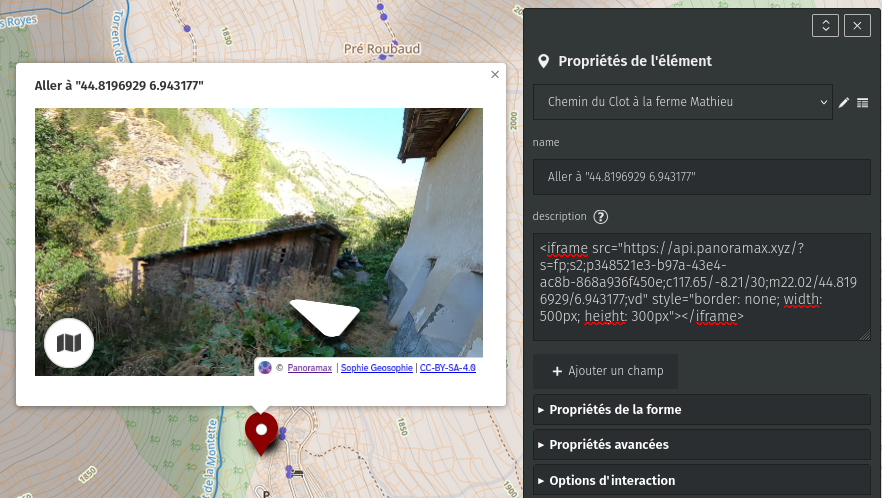Viewport: 882px width, 498px height.
Task: Expand Options d'interaction section
Action: [701, 481]
